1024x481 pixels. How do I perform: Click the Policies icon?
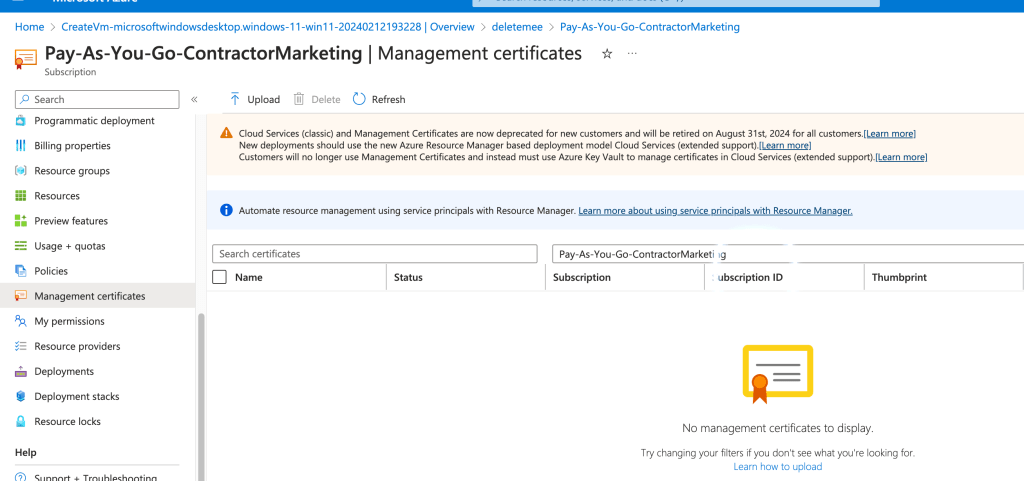point(21,271)
